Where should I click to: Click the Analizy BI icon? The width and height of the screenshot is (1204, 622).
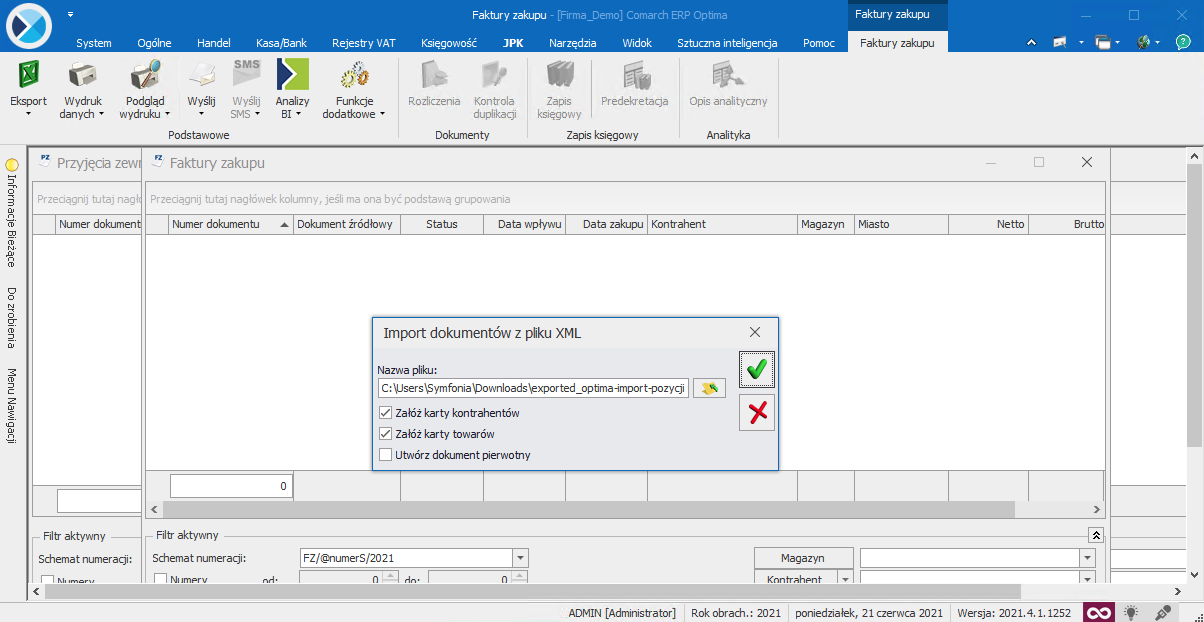292,76
